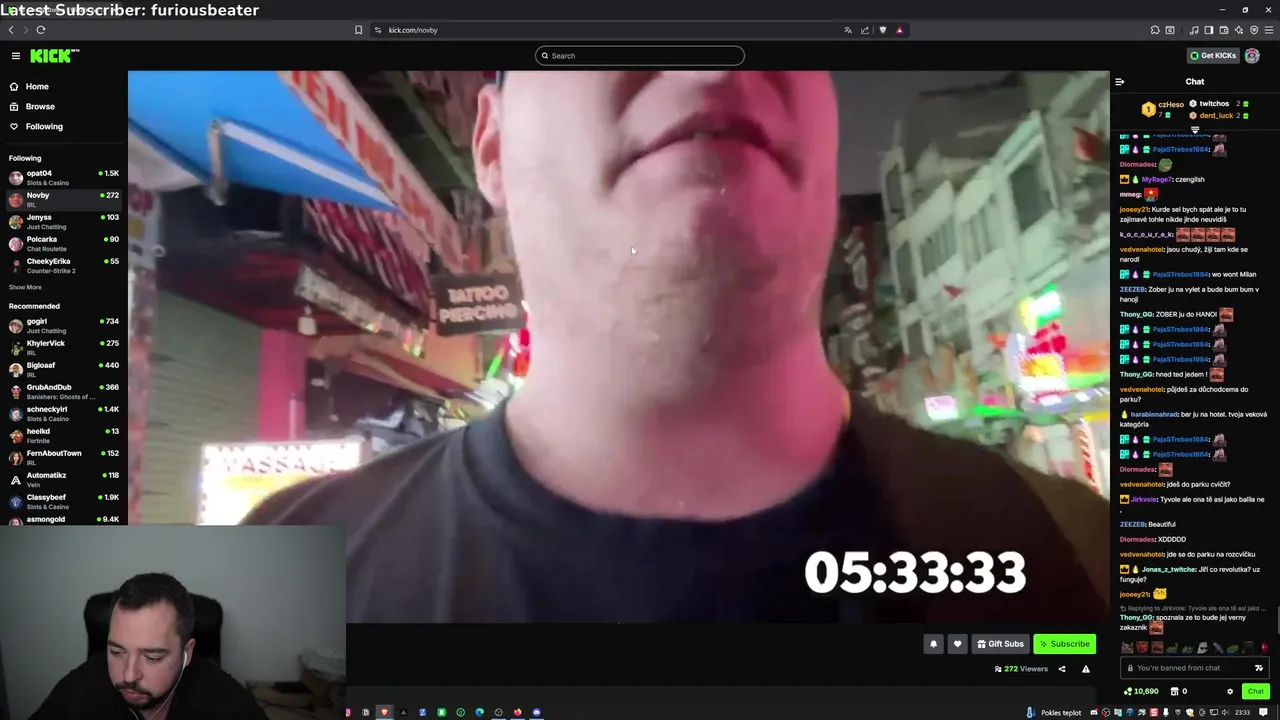
Task: Expand the gift leaderboard handle
Action: [x=1195, y=129]
